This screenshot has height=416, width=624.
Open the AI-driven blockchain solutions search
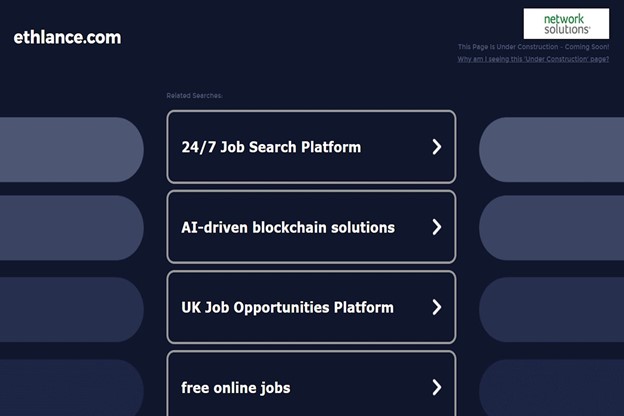(311, 227)
